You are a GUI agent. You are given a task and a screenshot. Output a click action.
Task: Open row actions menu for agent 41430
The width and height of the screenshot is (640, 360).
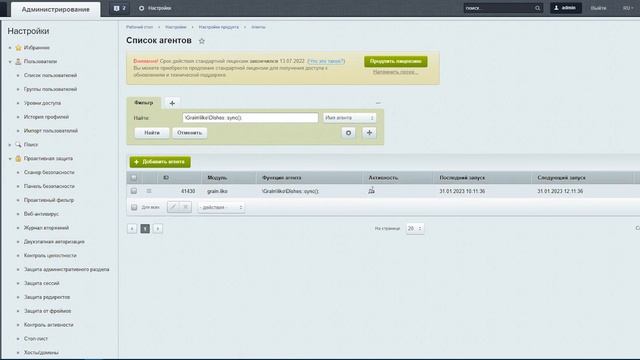[x=149, y=191]
